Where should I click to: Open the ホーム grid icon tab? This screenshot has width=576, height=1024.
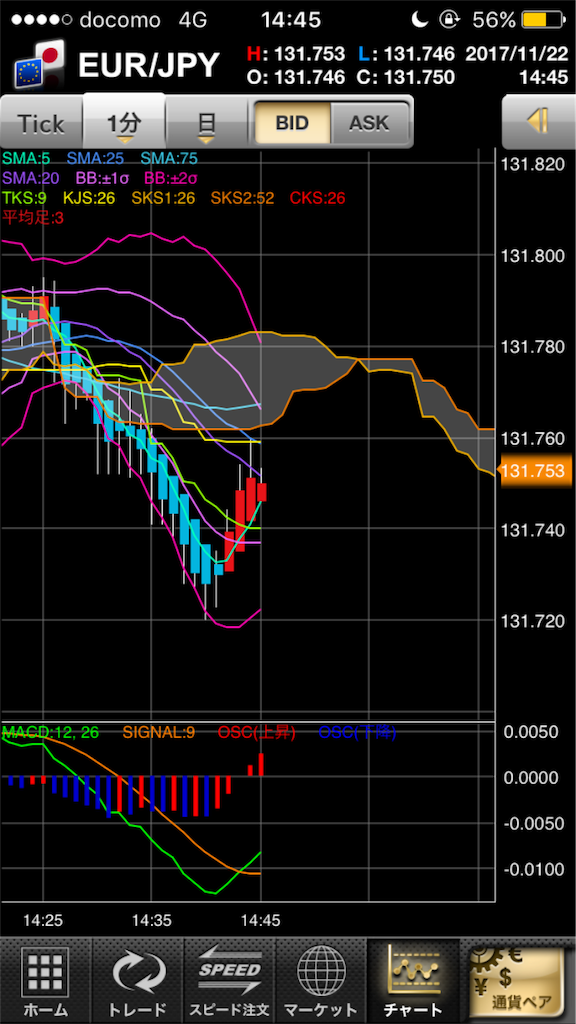click(46, 982)
